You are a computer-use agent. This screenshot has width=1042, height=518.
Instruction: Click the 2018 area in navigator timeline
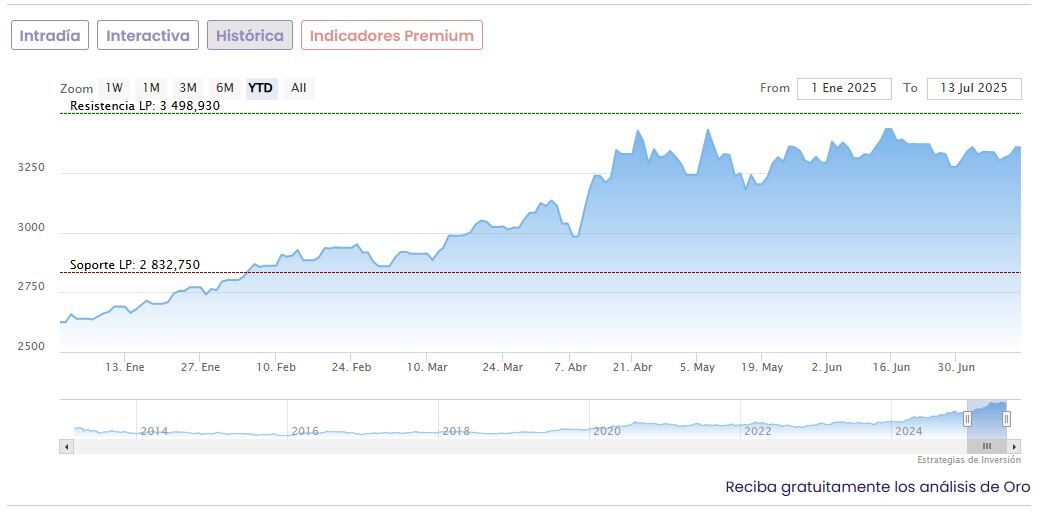point(456,431)
